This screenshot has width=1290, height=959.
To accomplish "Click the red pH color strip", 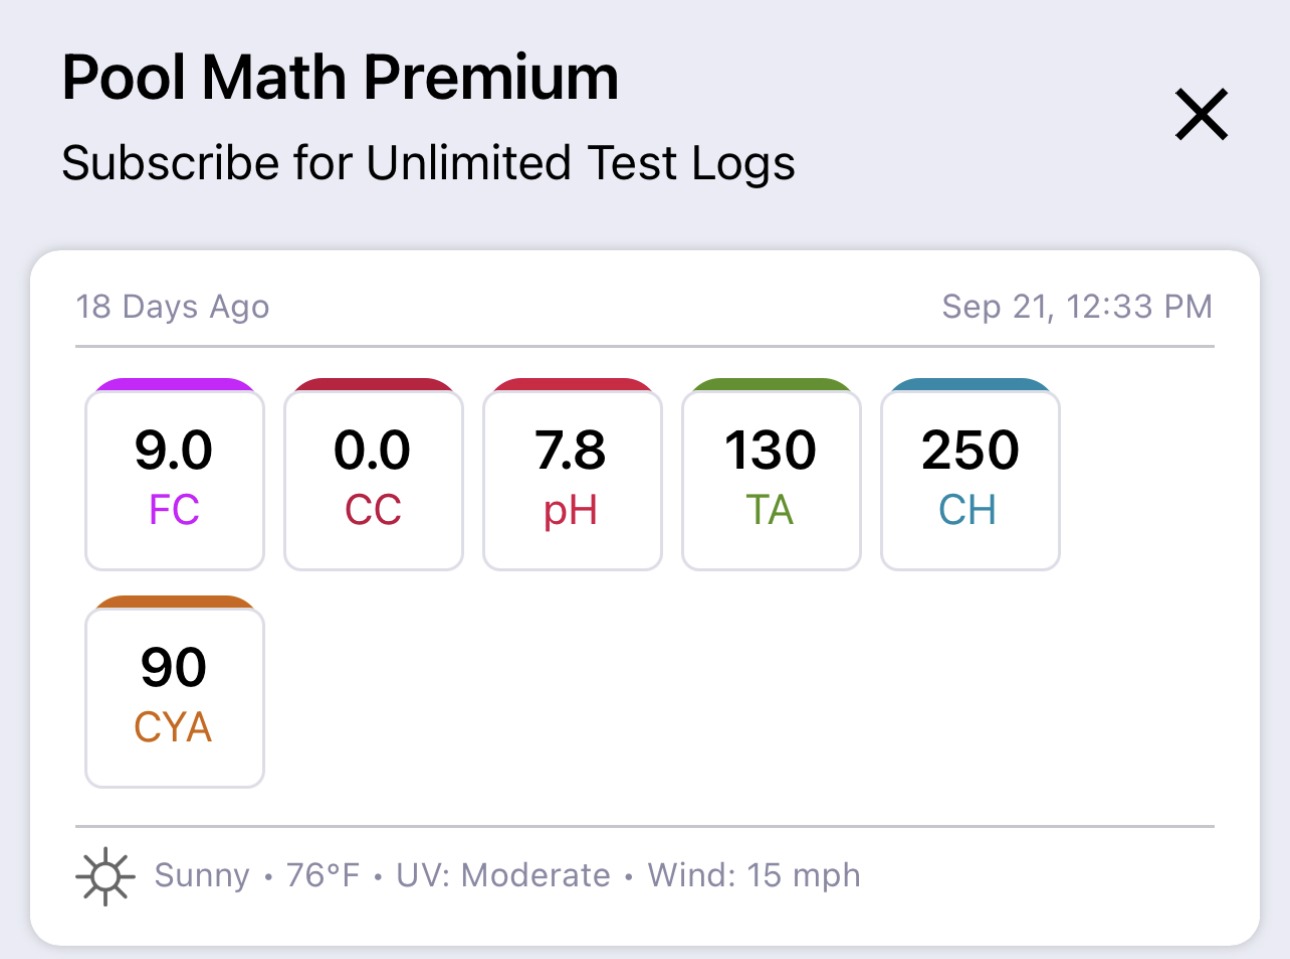I will [573, 384].
